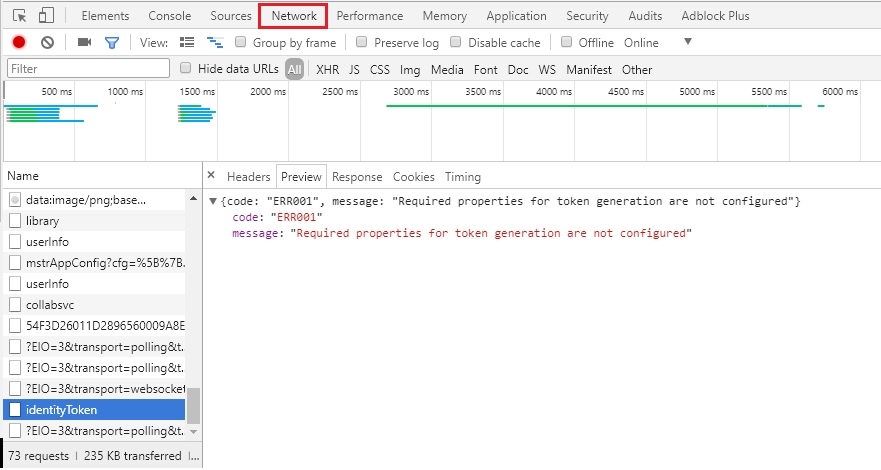Open the network throttling dropdown arrow
The width and height of the screenshot is (881, 470).
[687, 42]
